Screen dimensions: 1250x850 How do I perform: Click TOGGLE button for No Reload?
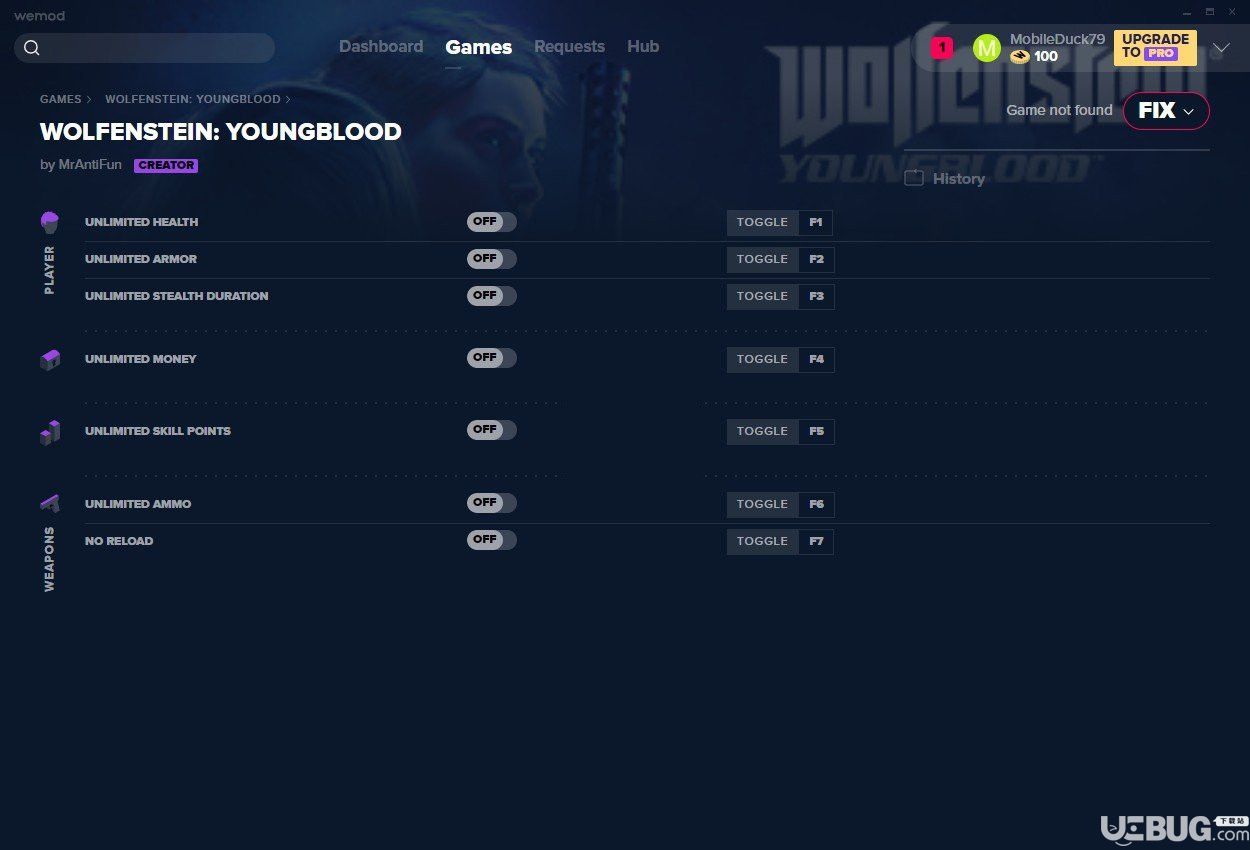coord(763,541)
